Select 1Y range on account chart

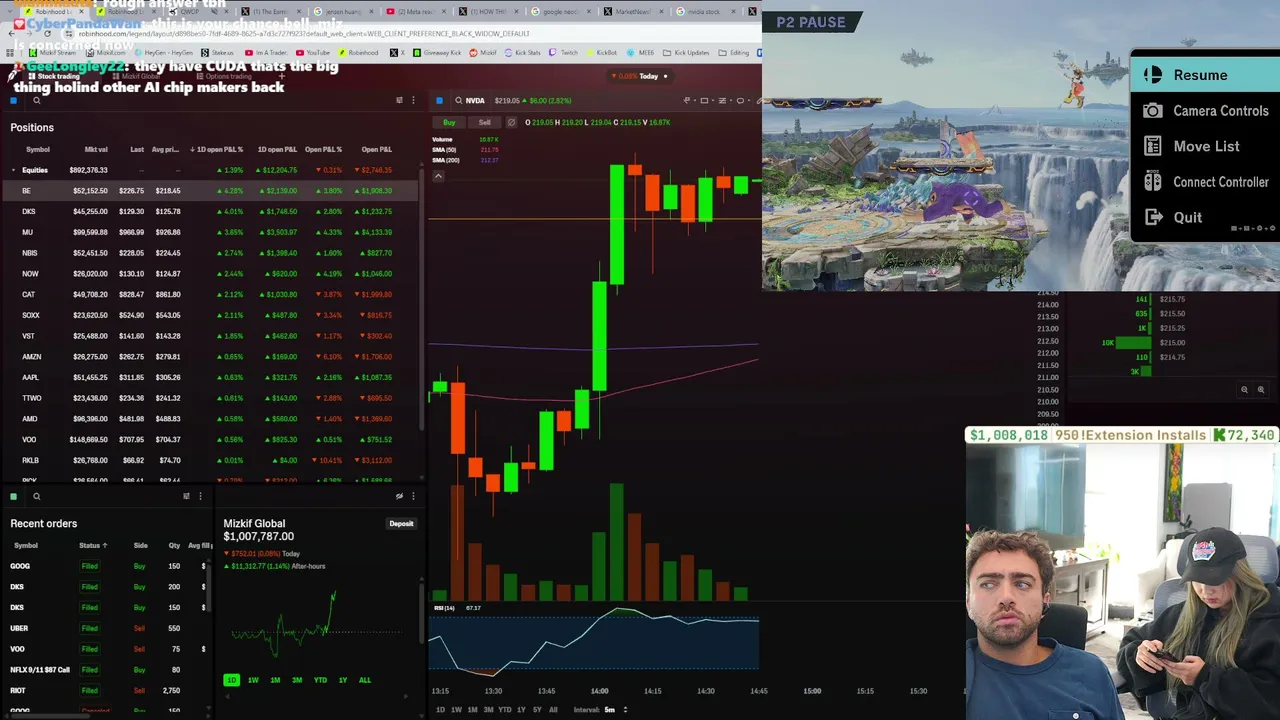click(343, 680)
